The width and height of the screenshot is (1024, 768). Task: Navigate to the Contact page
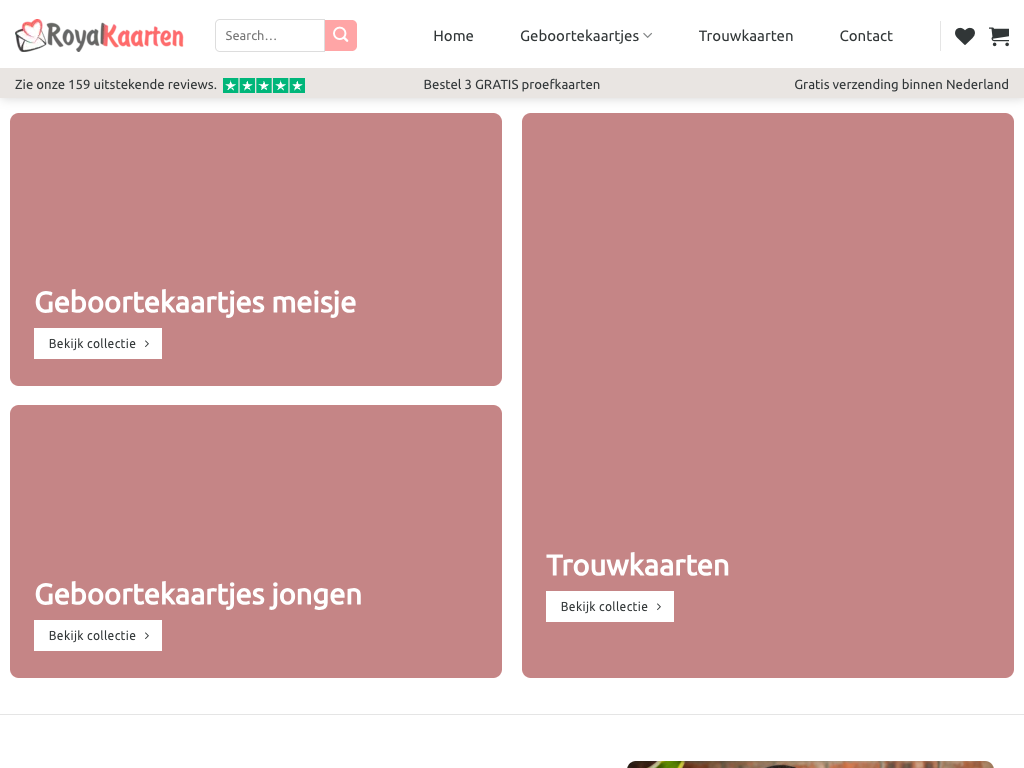(866, 36)
